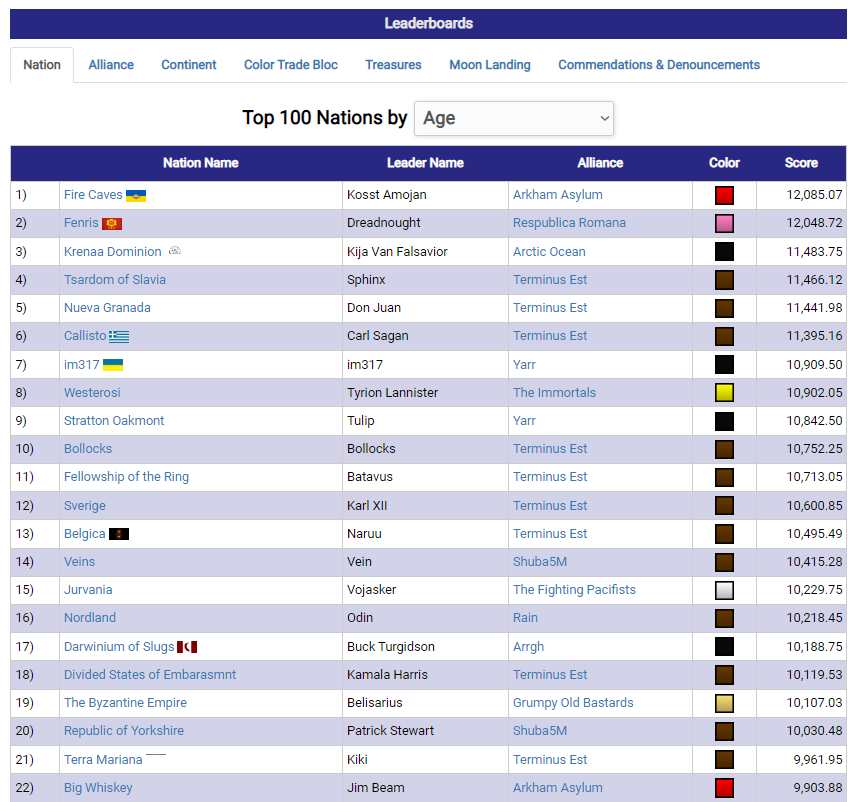The height and width of the screenshot is (802, 848).
Task: Click the Leader Name column header
Action: coord(425,163)
